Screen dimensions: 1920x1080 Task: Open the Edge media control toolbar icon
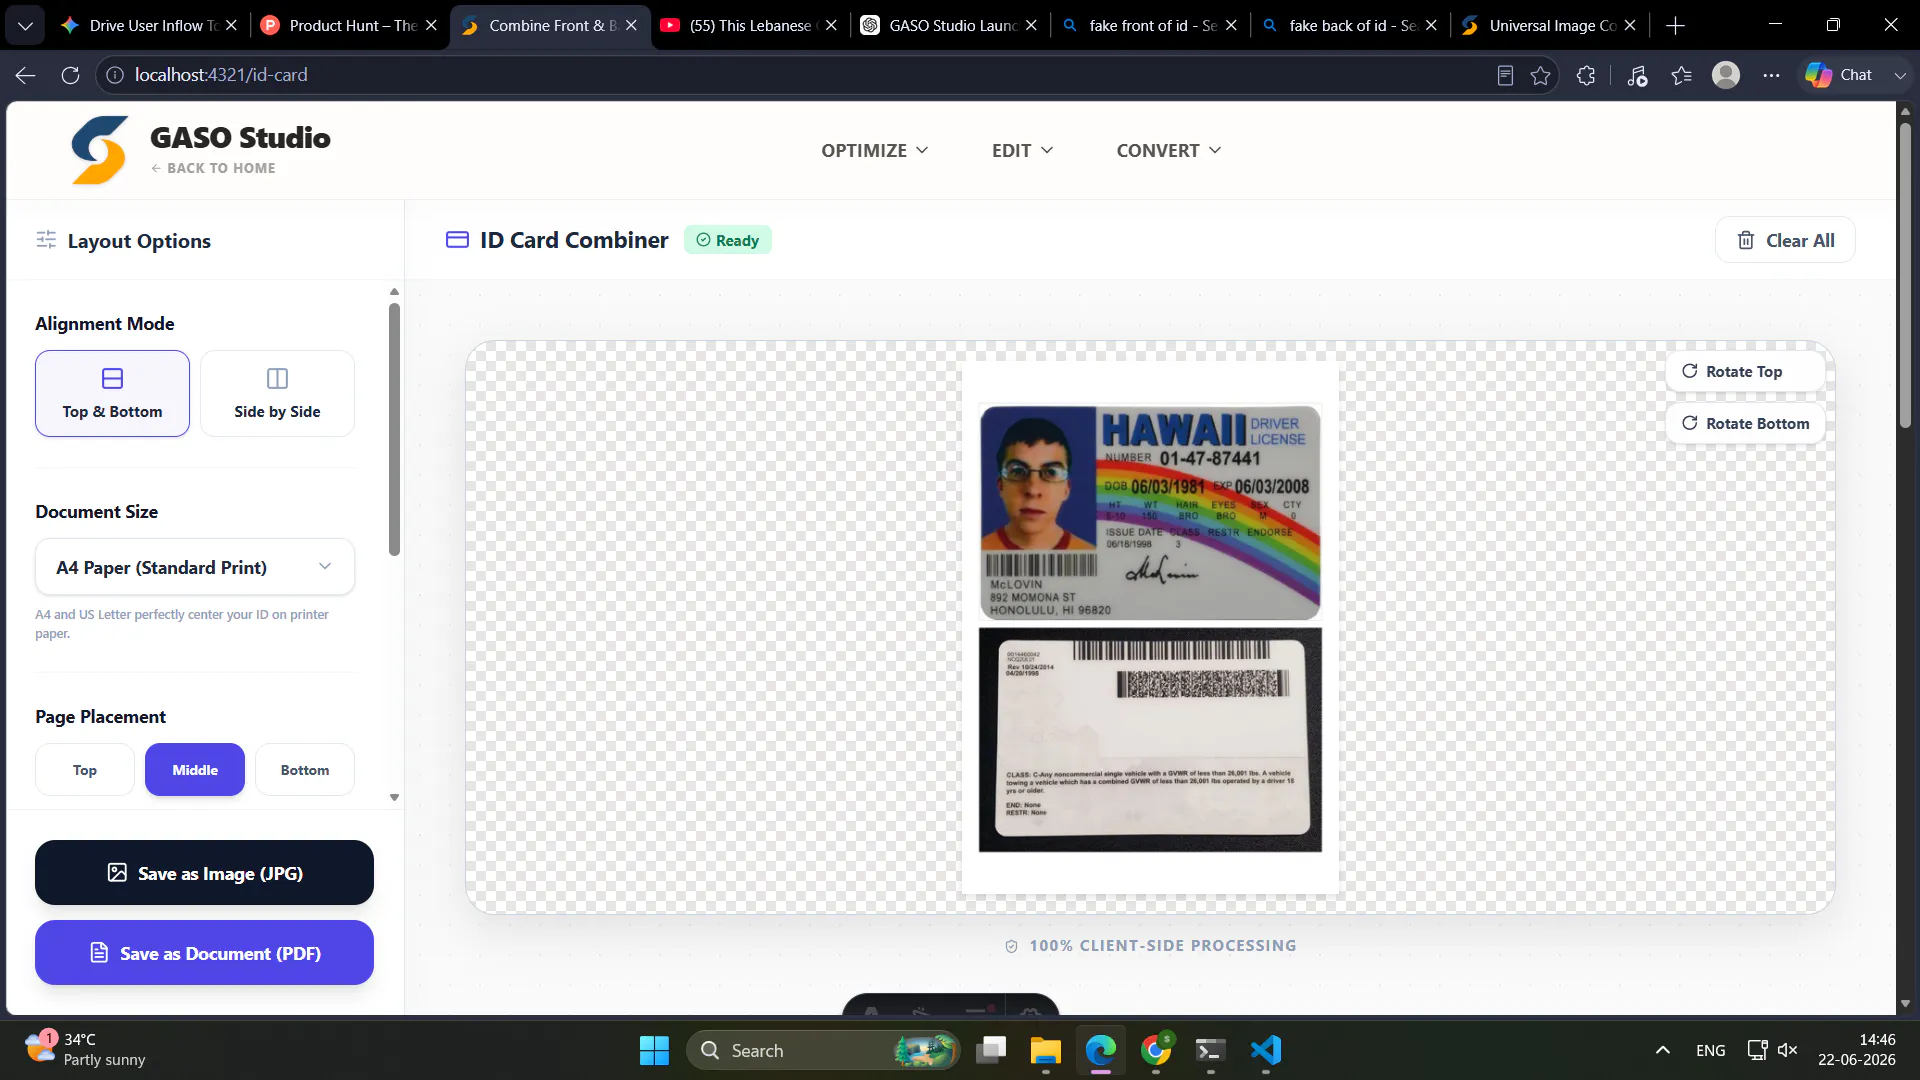(1637, 75)
